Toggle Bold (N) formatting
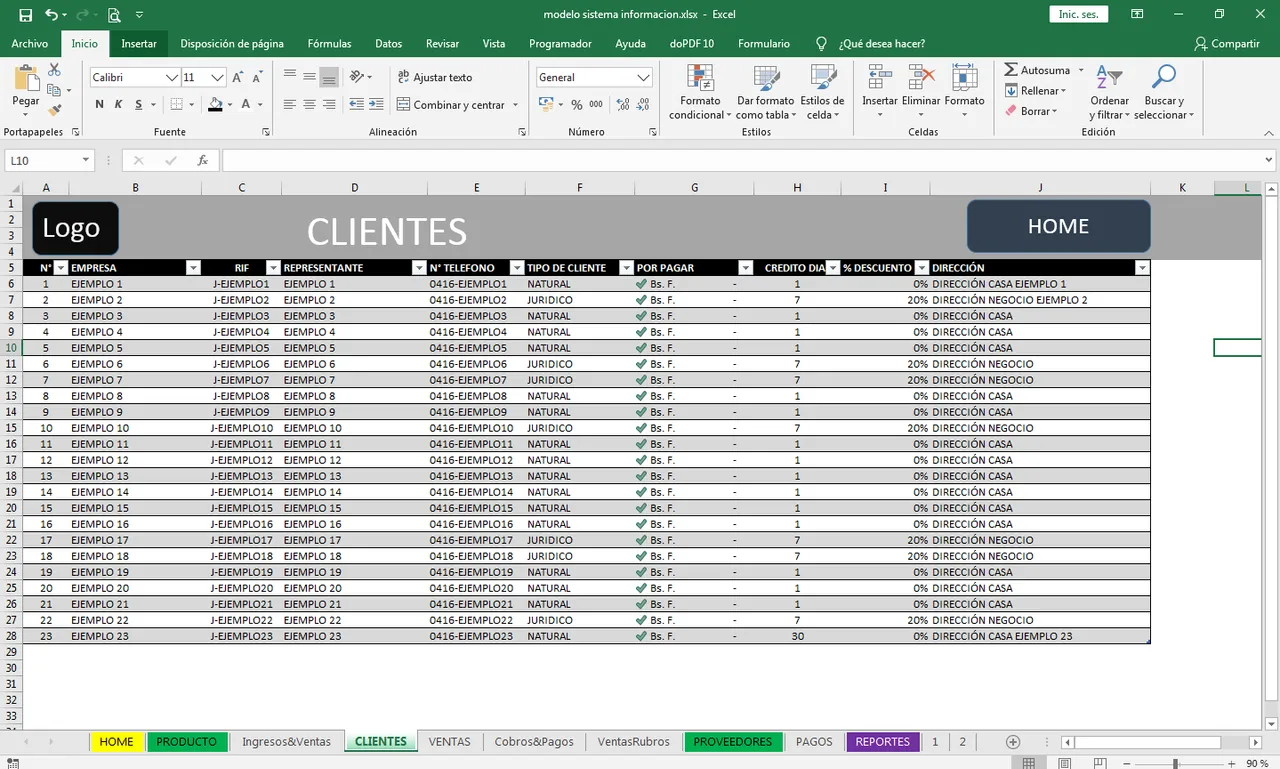Screen dimensions: 1280x769 pos(100,104)
